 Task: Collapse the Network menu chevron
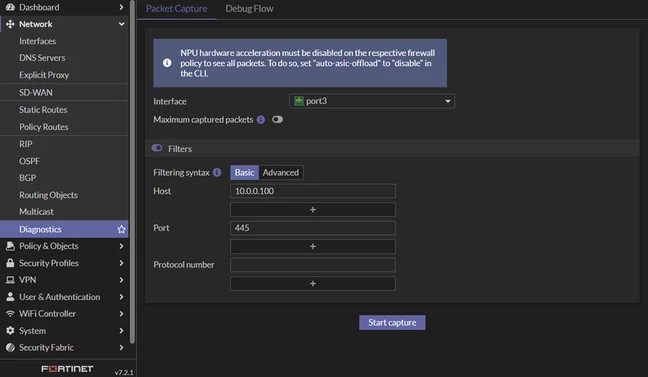121,24
